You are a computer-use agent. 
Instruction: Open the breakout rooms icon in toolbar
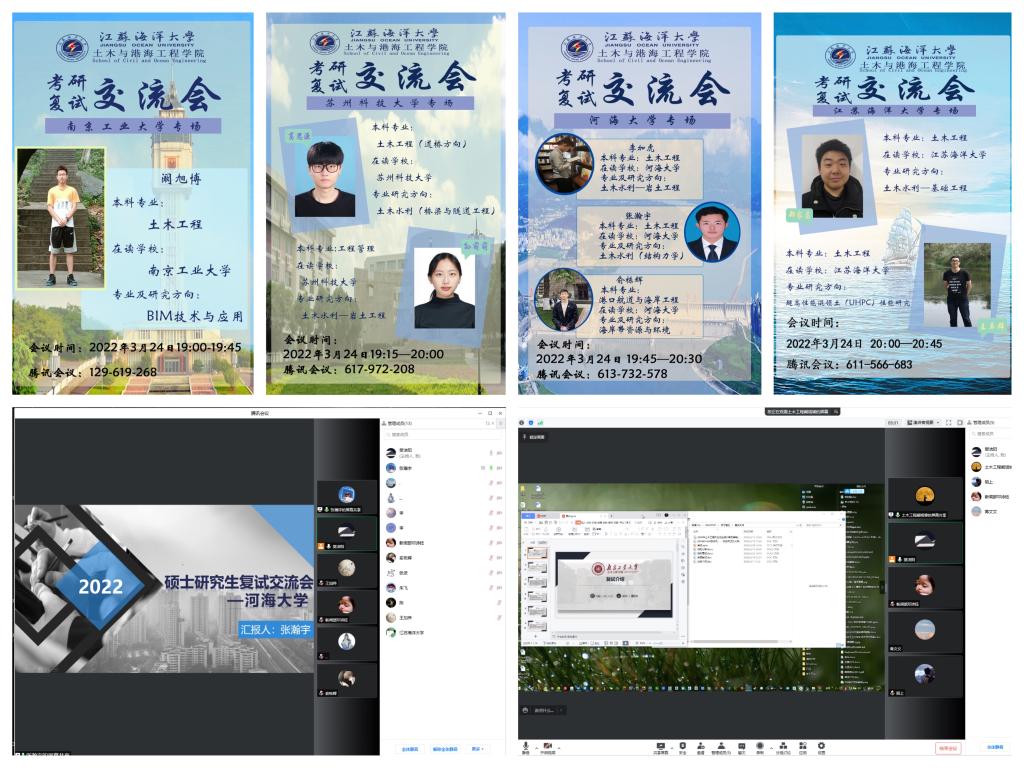[x=782, y=745]
